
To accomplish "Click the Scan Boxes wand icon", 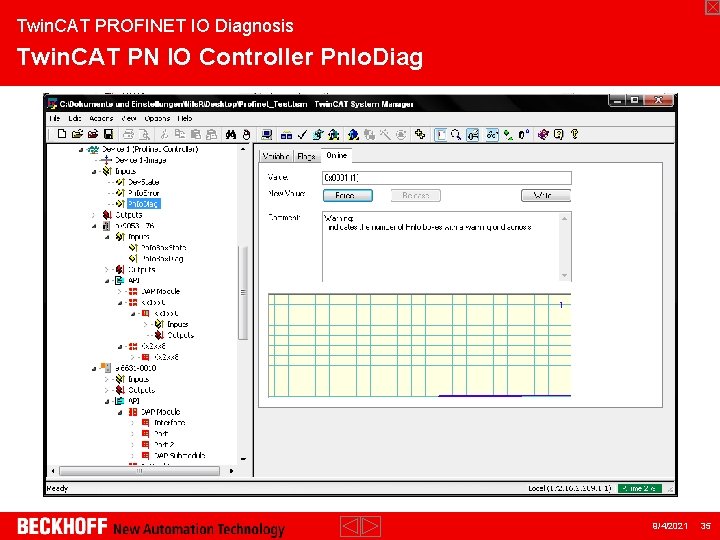I will coord(385,135).
